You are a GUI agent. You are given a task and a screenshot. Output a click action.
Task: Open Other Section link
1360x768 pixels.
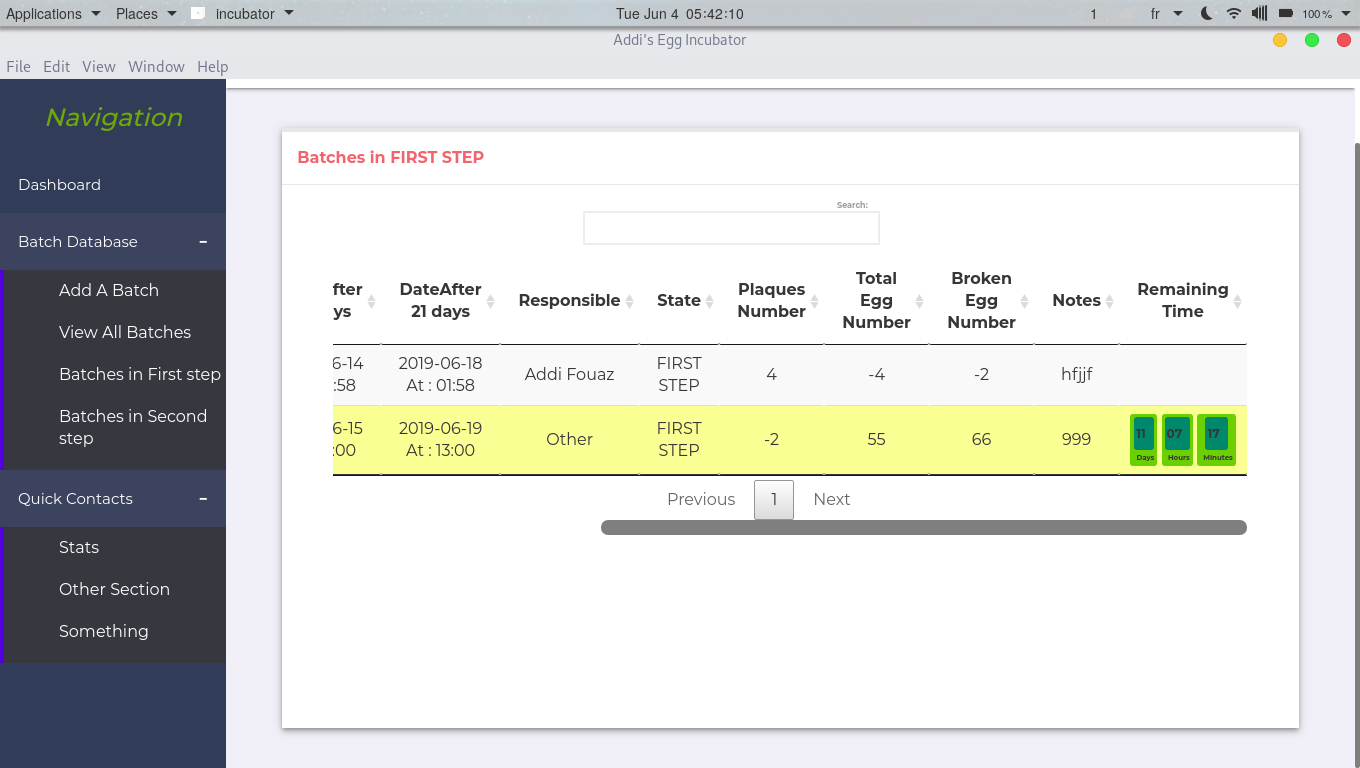click(114, 589)
